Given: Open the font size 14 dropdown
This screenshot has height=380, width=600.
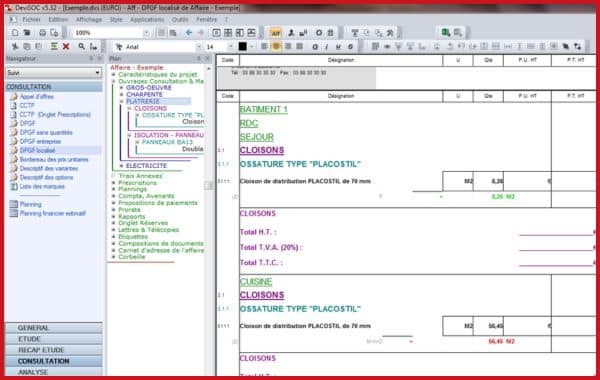Looking at the screenshot, I should (x=230, y=47).
